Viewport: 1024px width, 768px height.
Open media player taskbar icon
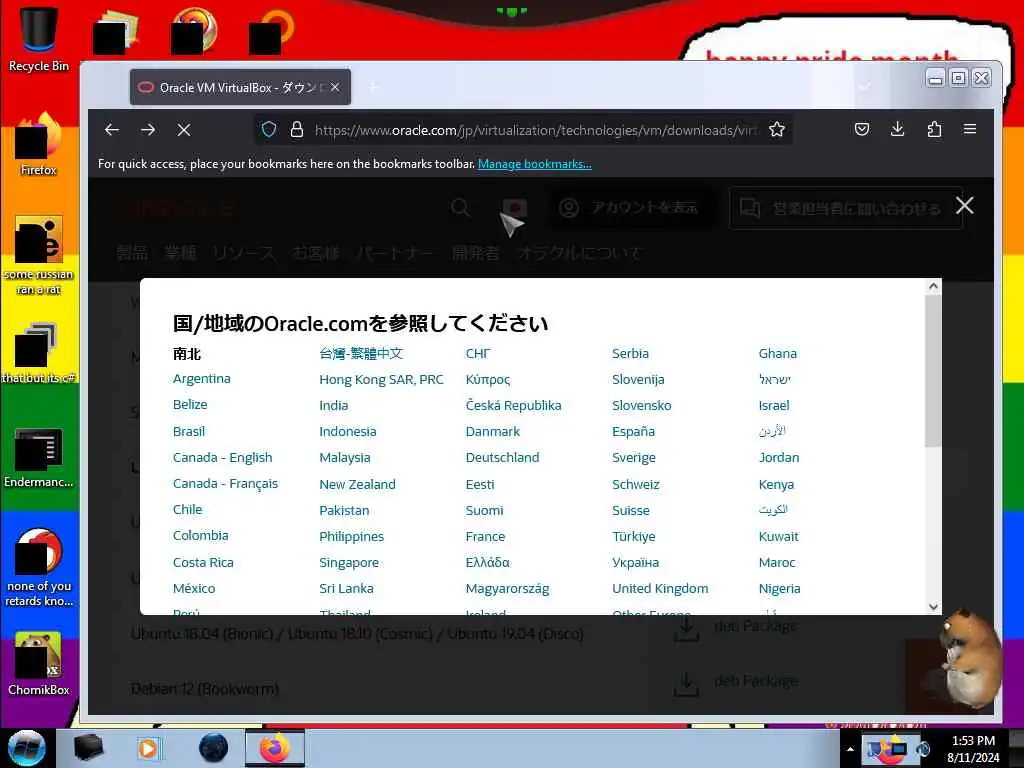click(150, 748)
